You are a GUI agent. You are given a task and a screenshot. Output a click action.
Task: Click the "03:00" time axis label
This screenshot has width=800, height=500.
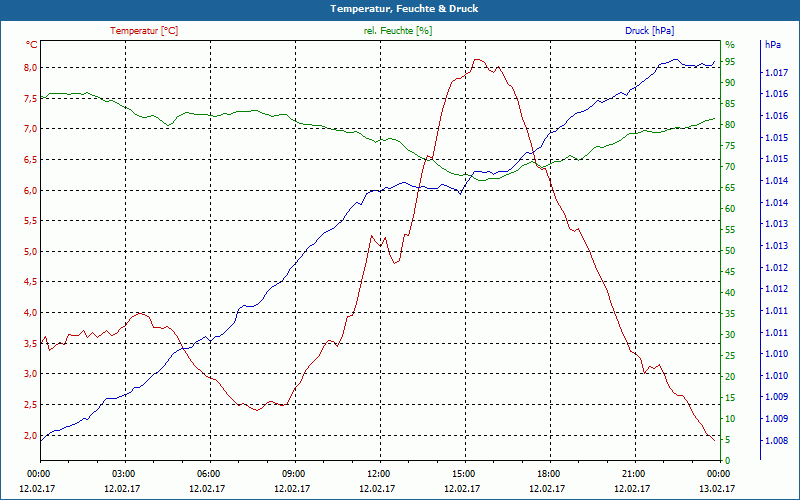point(123,473)
